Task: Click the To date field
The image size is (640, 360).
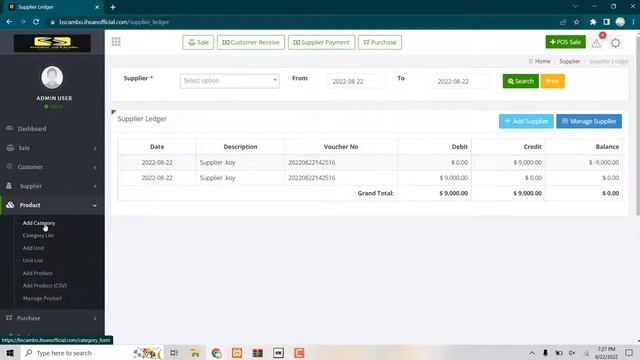Action: pos(461,81)
